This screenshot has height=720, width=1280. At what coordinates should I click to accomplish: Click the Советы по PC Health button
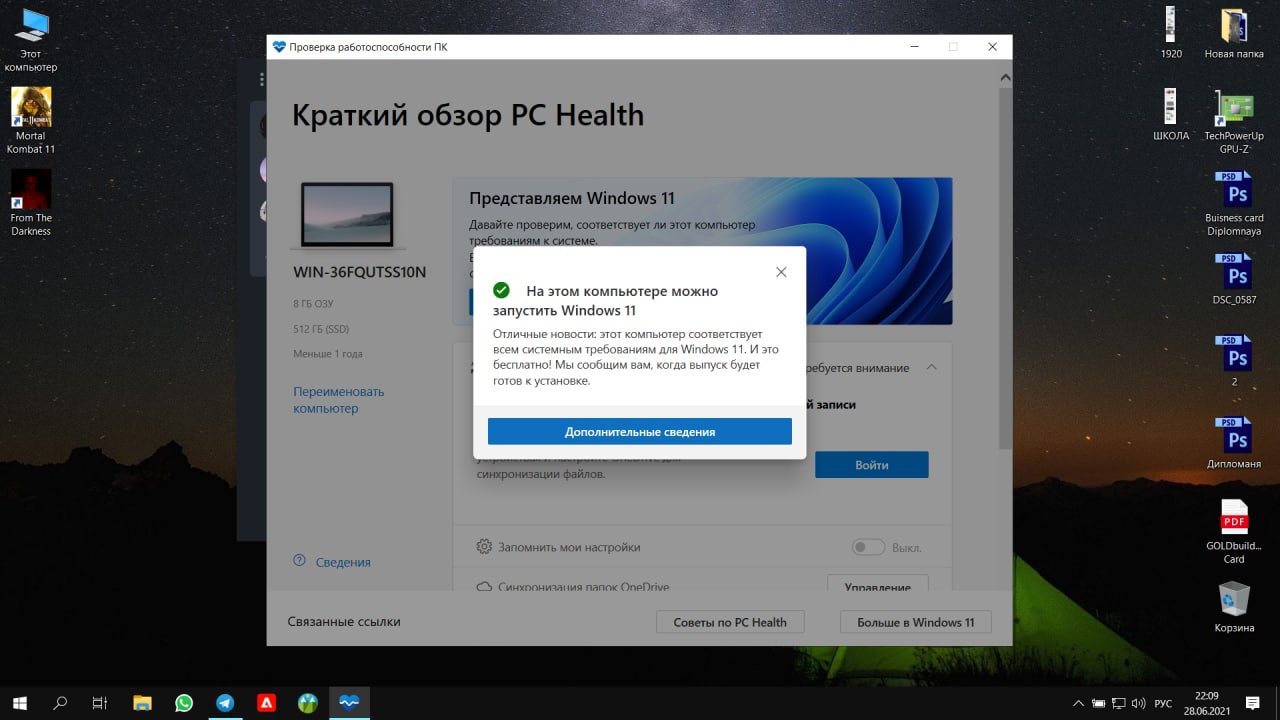tap(730, 622)
